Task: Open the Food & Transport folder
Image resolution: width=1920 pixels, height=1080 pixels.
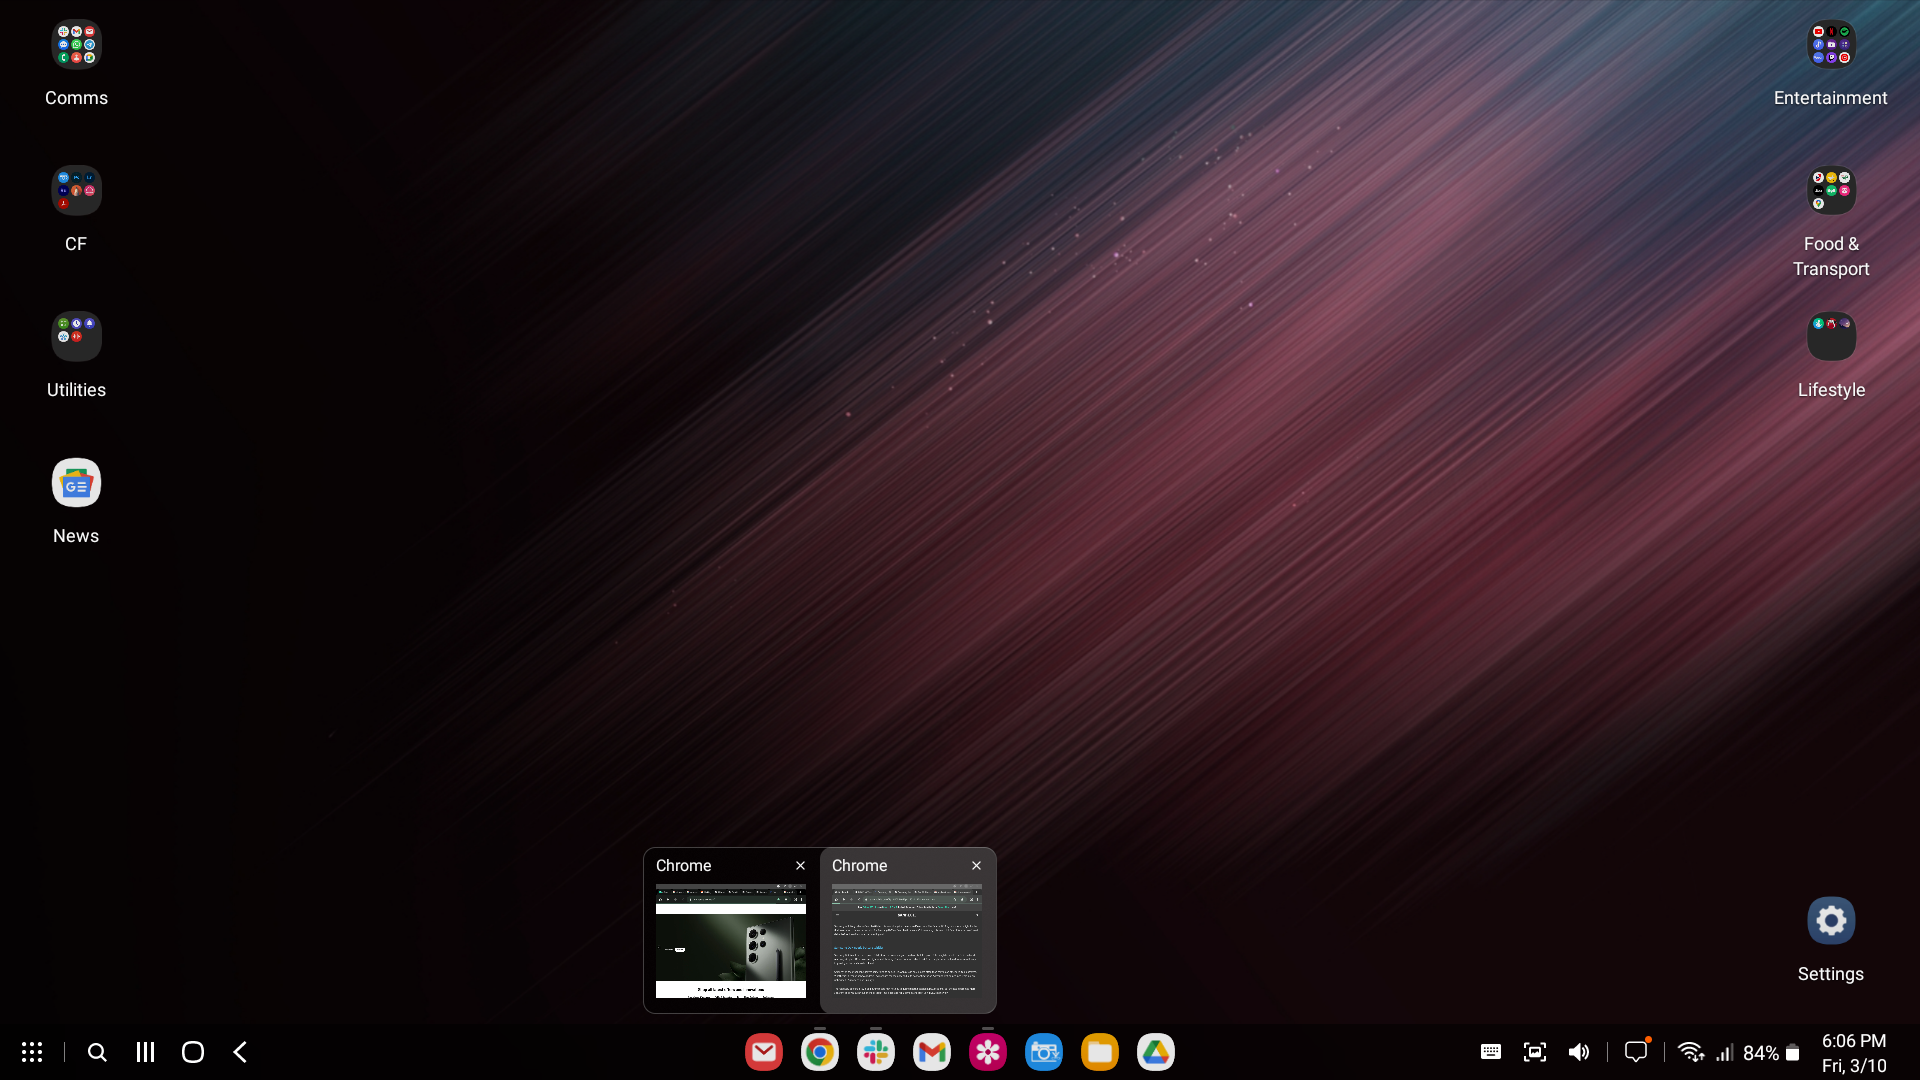Action: click(x=1831, y=190)
